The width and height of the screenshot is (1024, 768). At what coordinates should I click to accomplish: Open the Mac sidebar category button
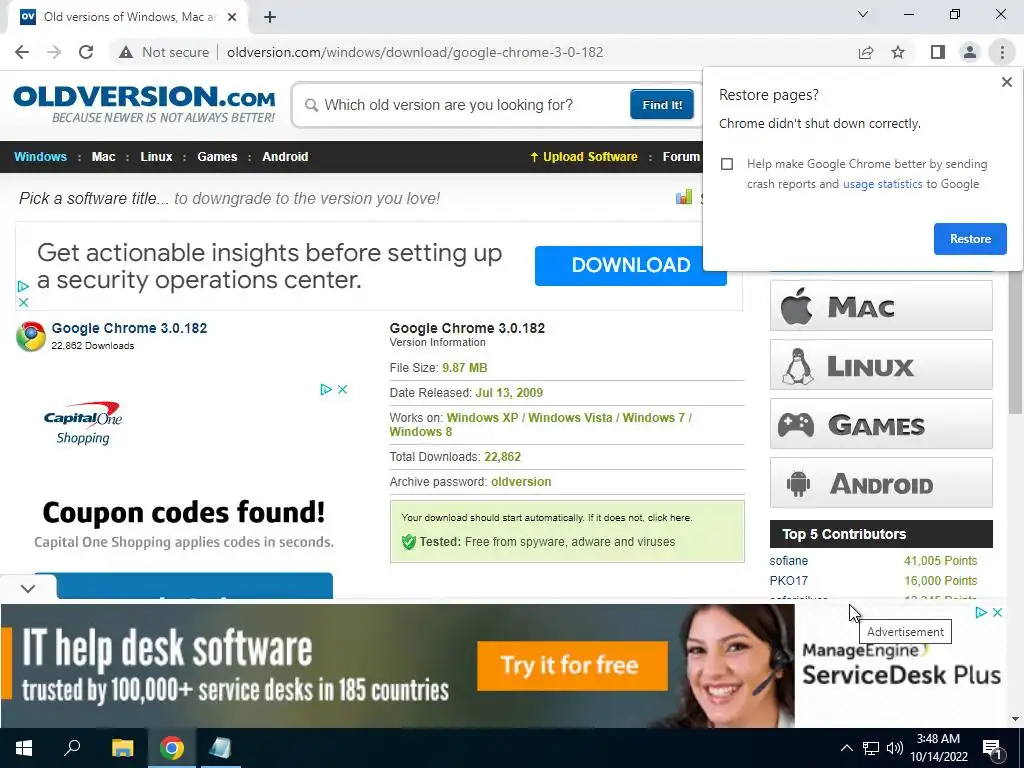pyautogui.click(x=881, y=306)
